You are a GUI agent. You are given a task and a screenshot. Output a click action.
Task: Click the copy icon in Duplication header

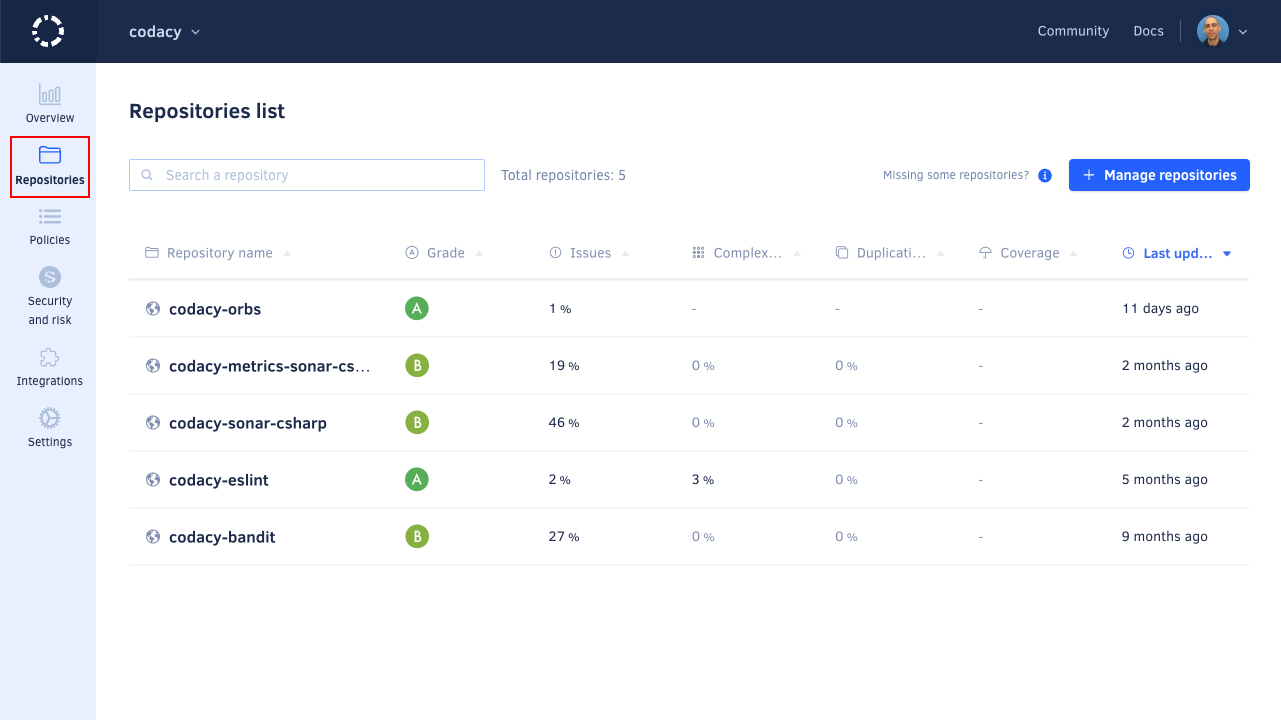[842, 253]
